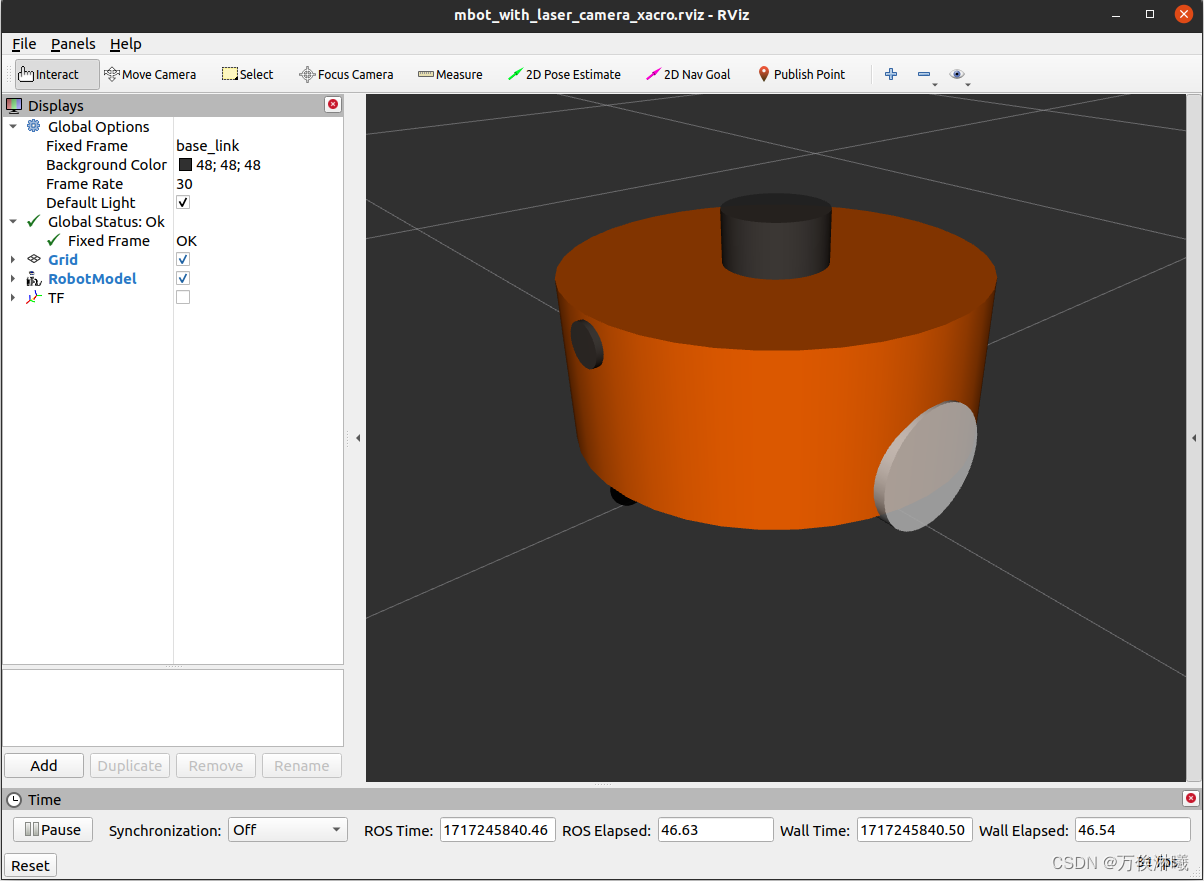Select the Interact tool
The image size is (1204, 881).
pos(57,75)
